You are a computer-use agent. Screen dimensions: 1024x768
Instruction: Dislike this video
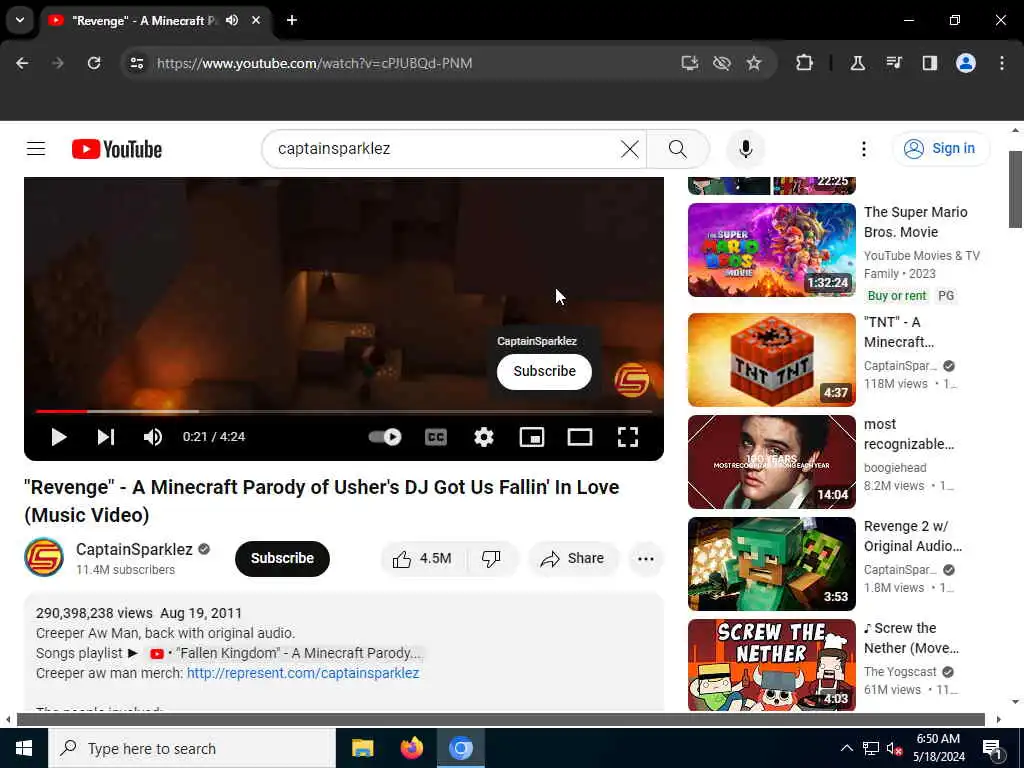click(x=491, y=558)
